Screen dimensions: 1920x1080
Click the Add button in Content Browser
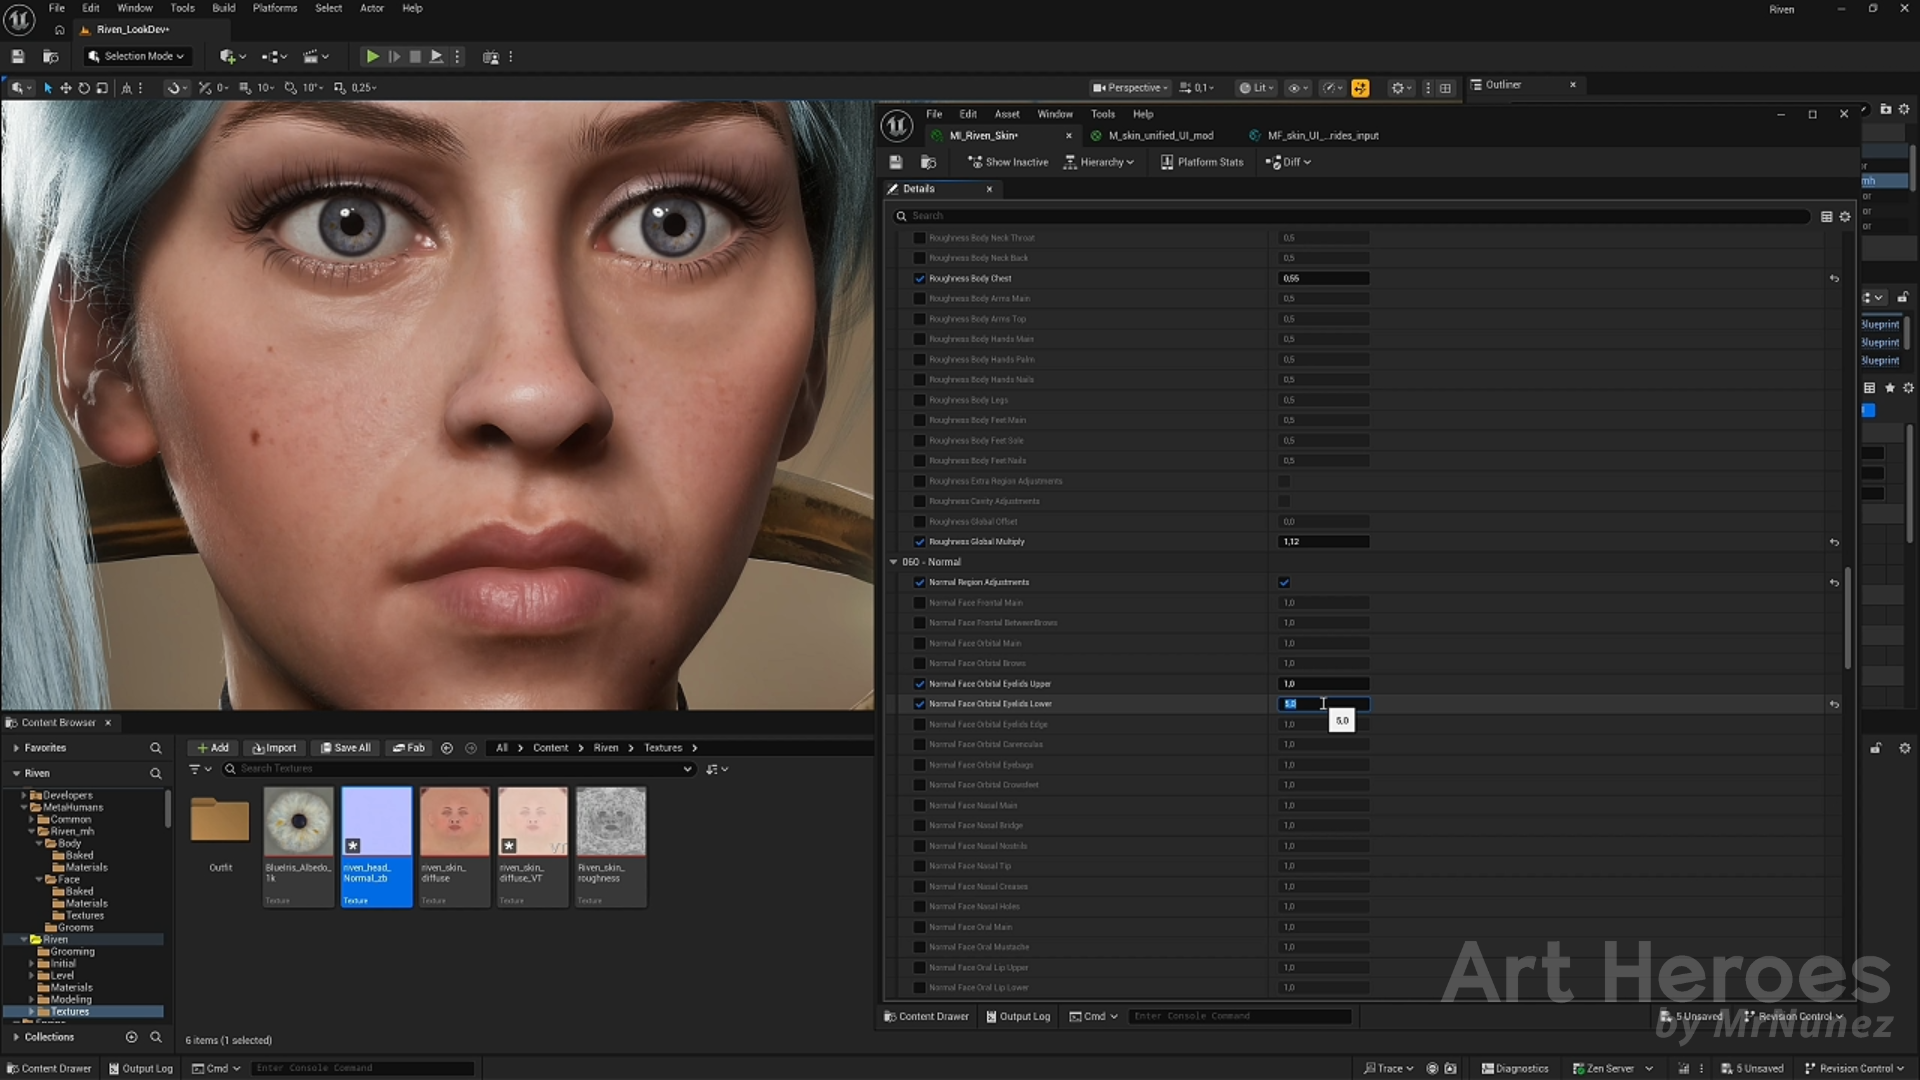[x=213, y=748]
